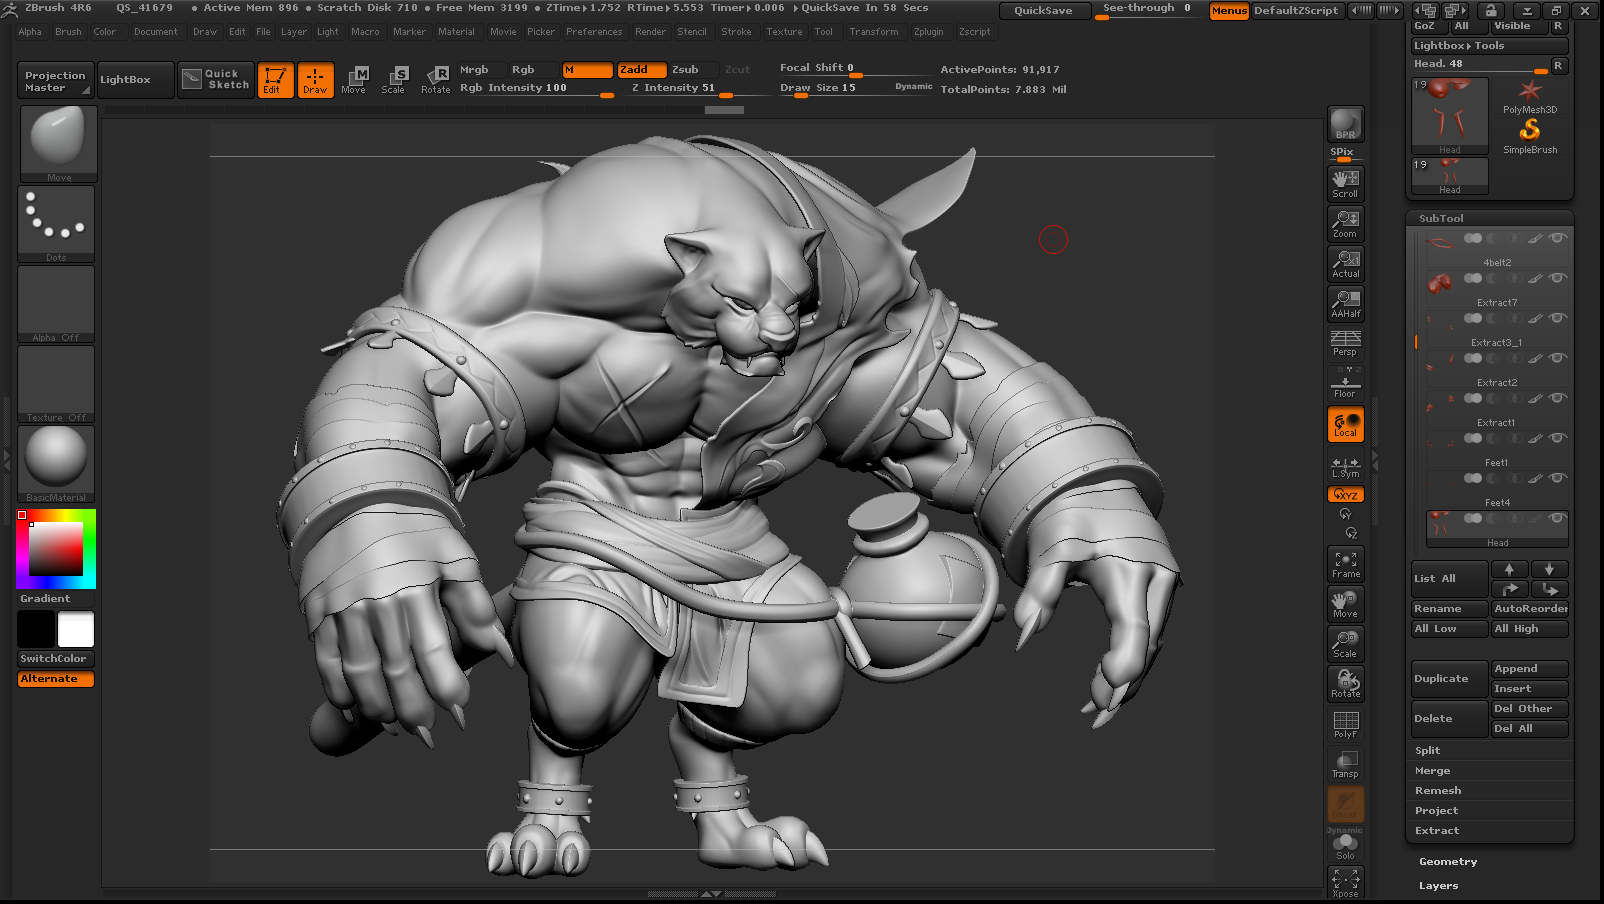Toggle visibility eye of 4belt2 subtool
Screen dimensions: 1604x904
click(1557, 238)
